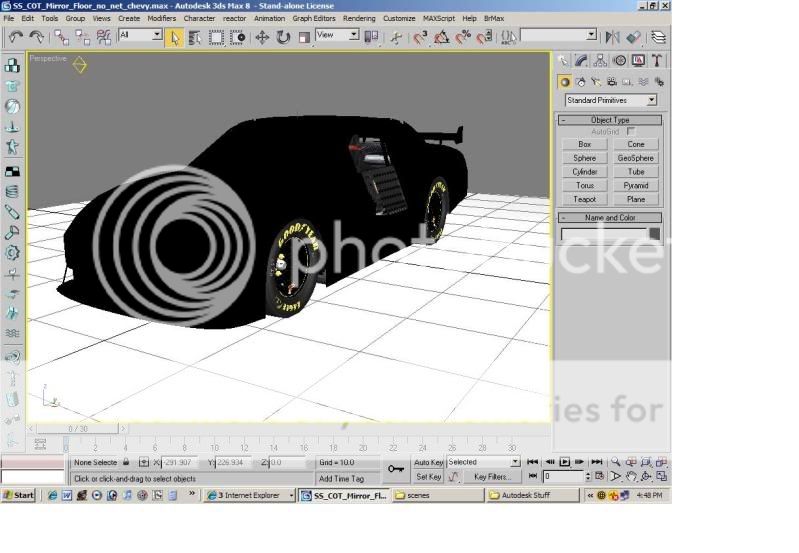This screenshot has width=799, height=553.
Task: Switch to Cameras creation category
Action: point(612,82)
